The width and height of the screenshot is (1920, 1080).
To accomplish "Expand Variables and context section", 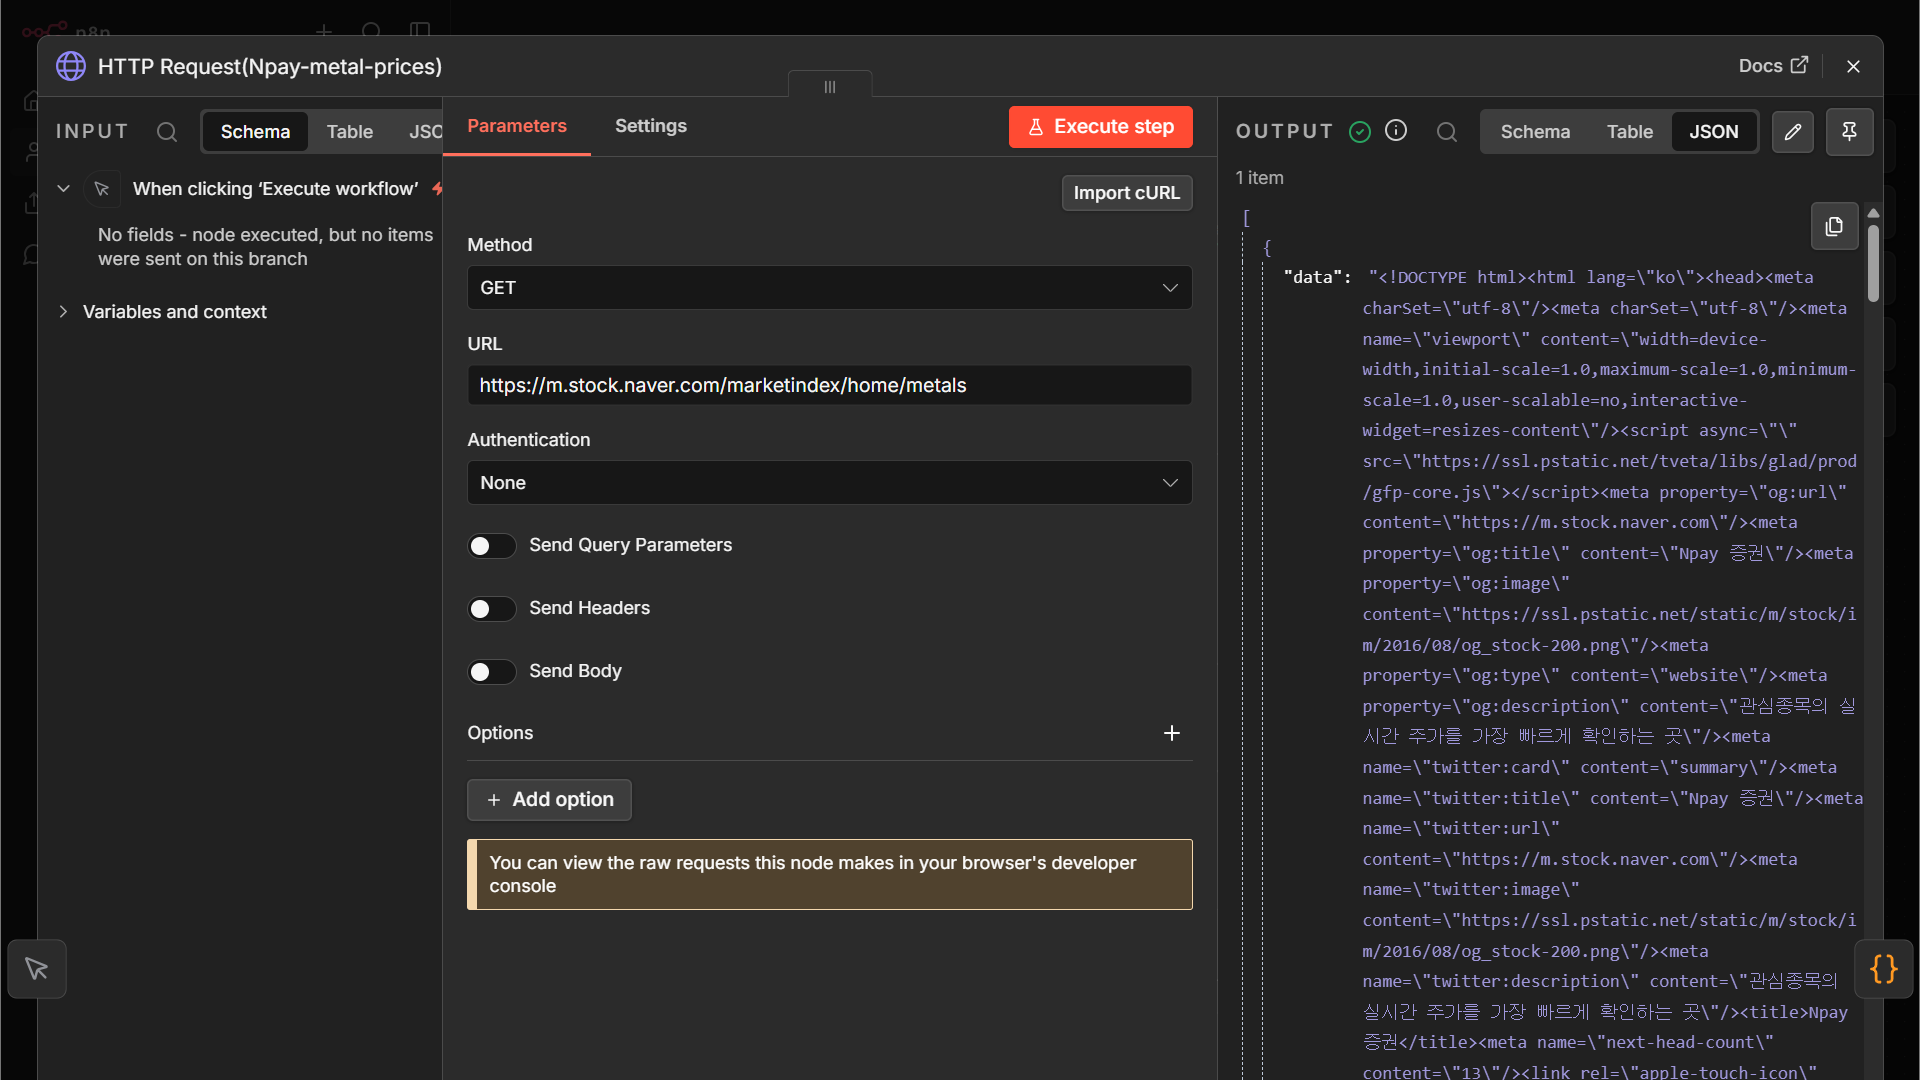I will click(174, 312).
